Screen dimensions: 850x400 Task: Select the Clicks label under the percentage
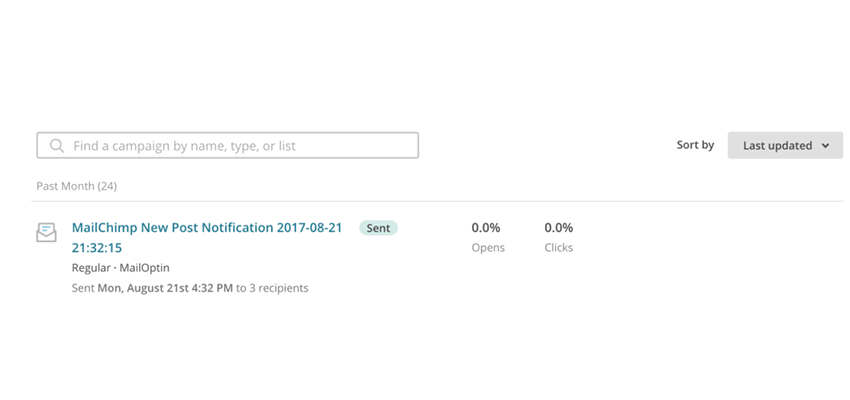[x=559, y=247]
